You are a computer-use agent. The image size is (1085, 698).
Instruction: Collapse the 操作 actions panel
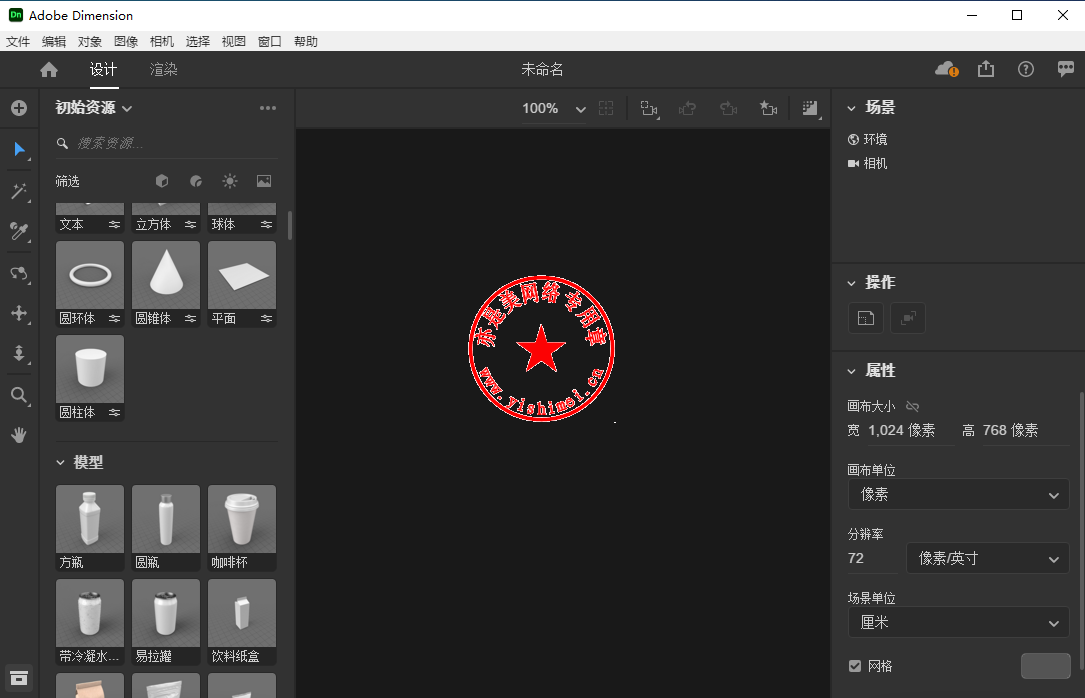(851, 283)
